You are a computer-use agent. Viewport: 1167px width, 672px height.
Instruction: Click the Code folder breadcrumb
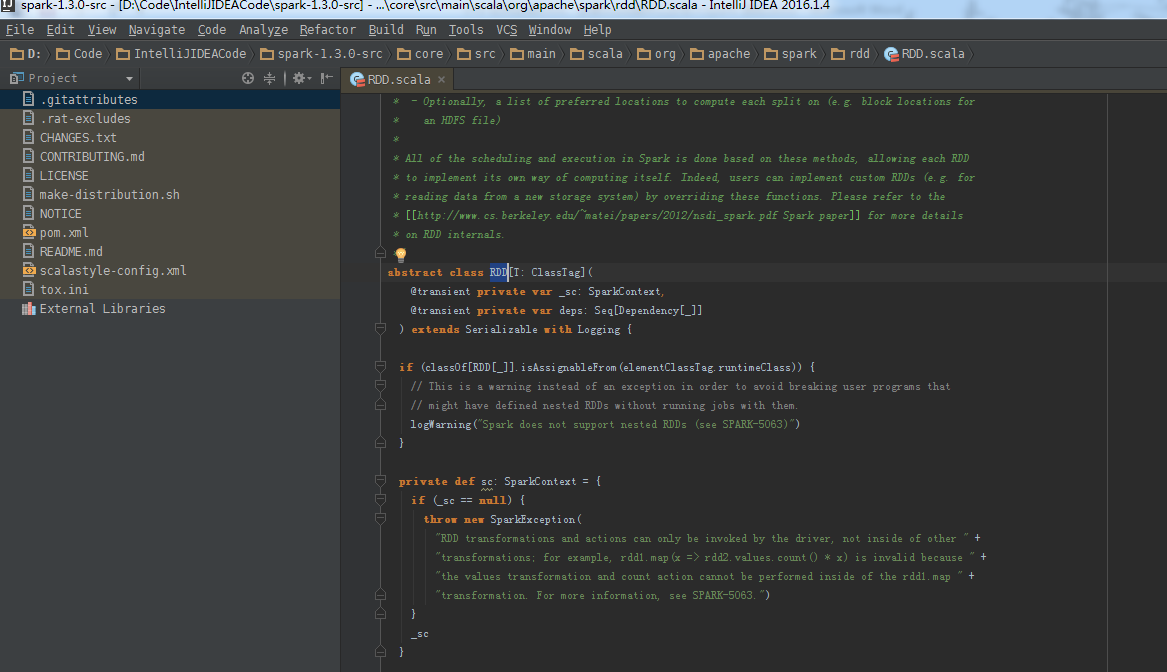(79, 54)
